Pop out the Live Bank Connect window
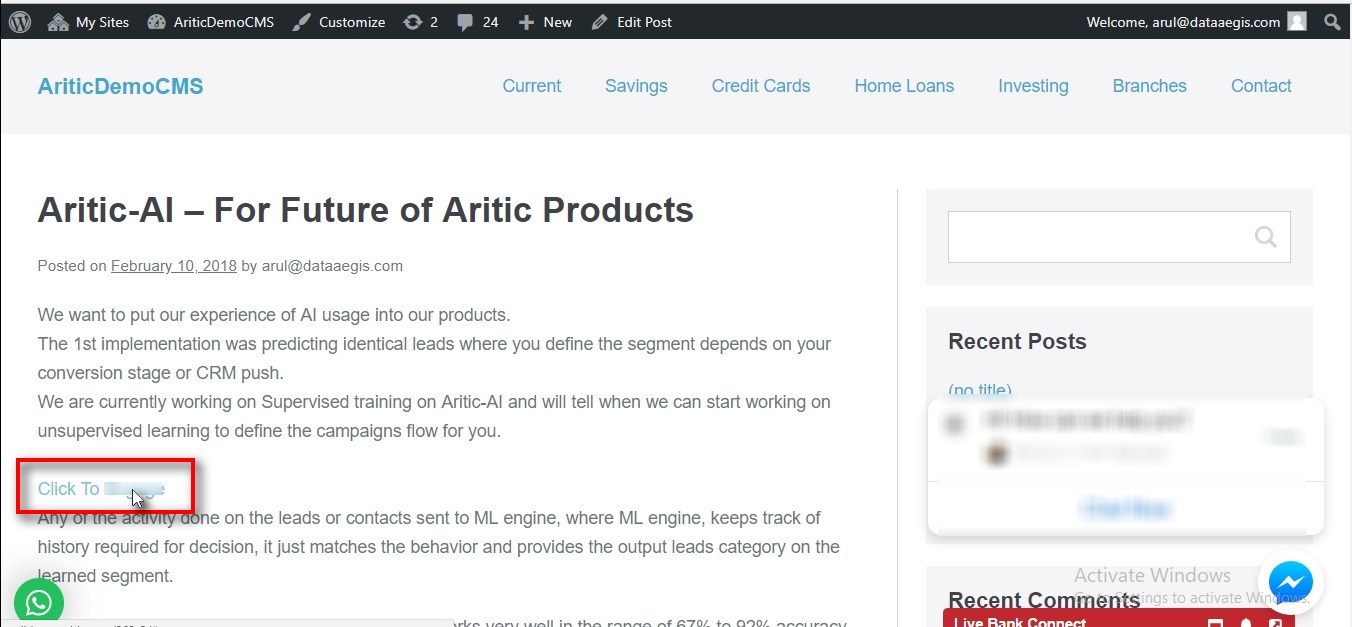 point(1276,623)
